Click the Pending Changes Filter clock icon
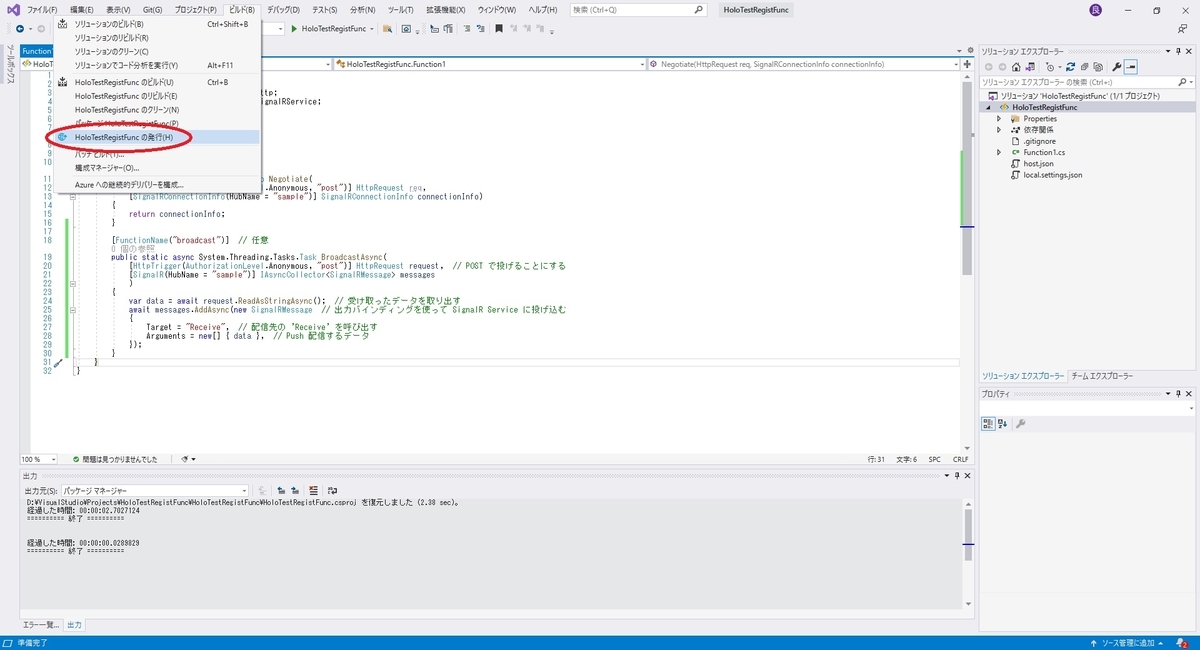 click(1050, 67)
